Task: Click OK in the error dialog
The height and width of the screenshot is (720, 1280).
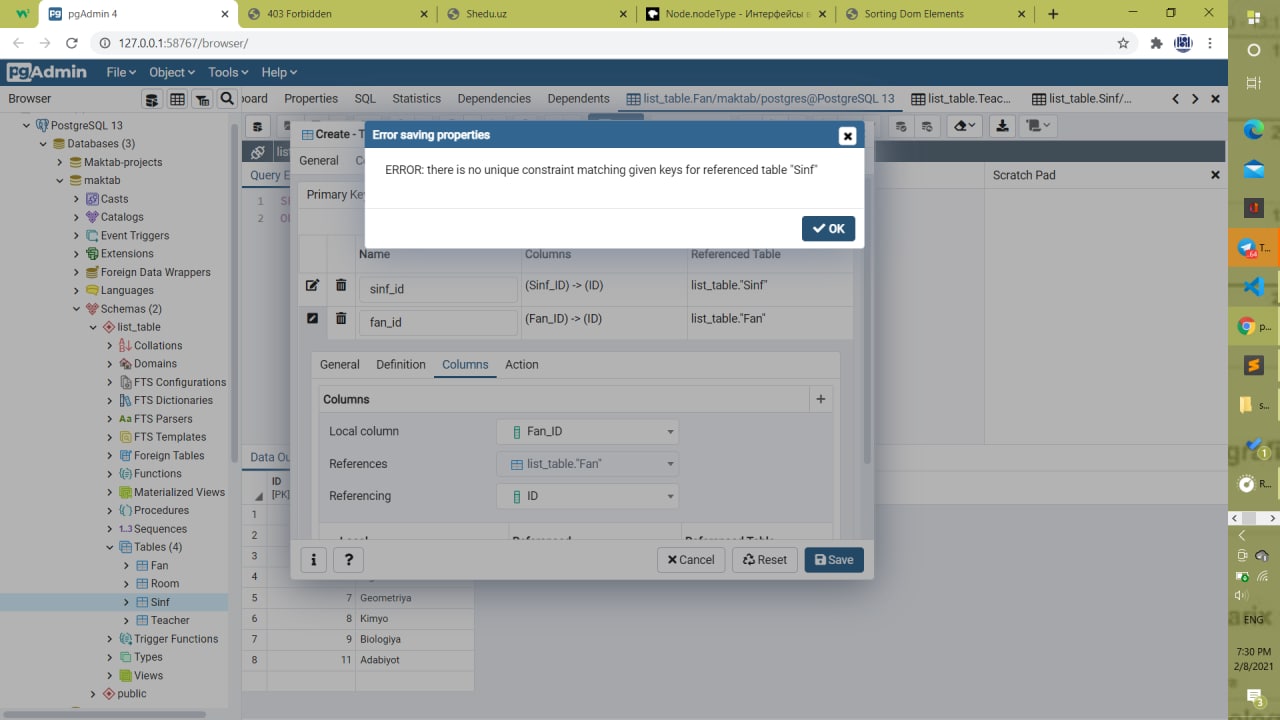Action: coord(828,229)
